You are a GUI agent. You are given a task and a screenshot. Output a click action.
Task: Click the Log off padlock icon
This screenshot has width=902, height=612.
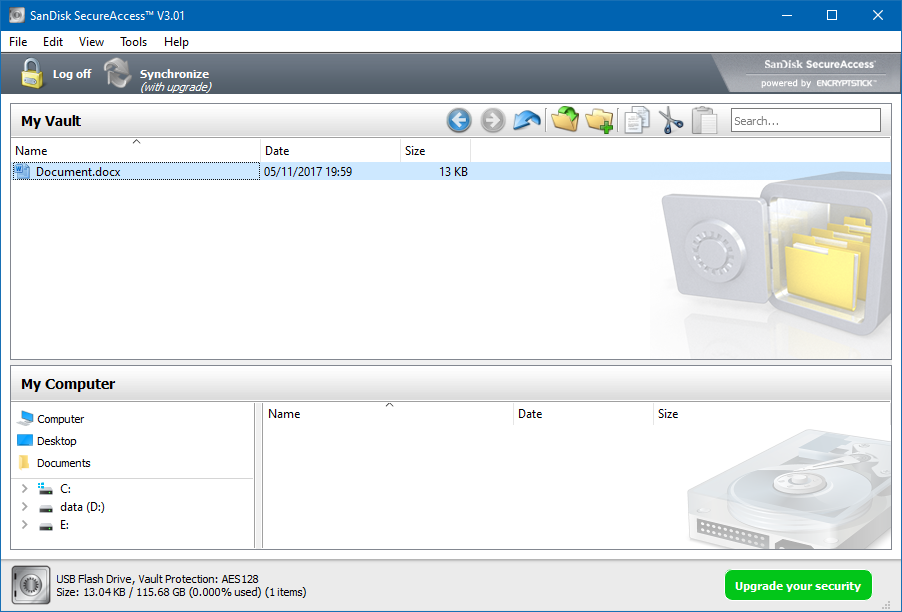click(x=32, y=74)
